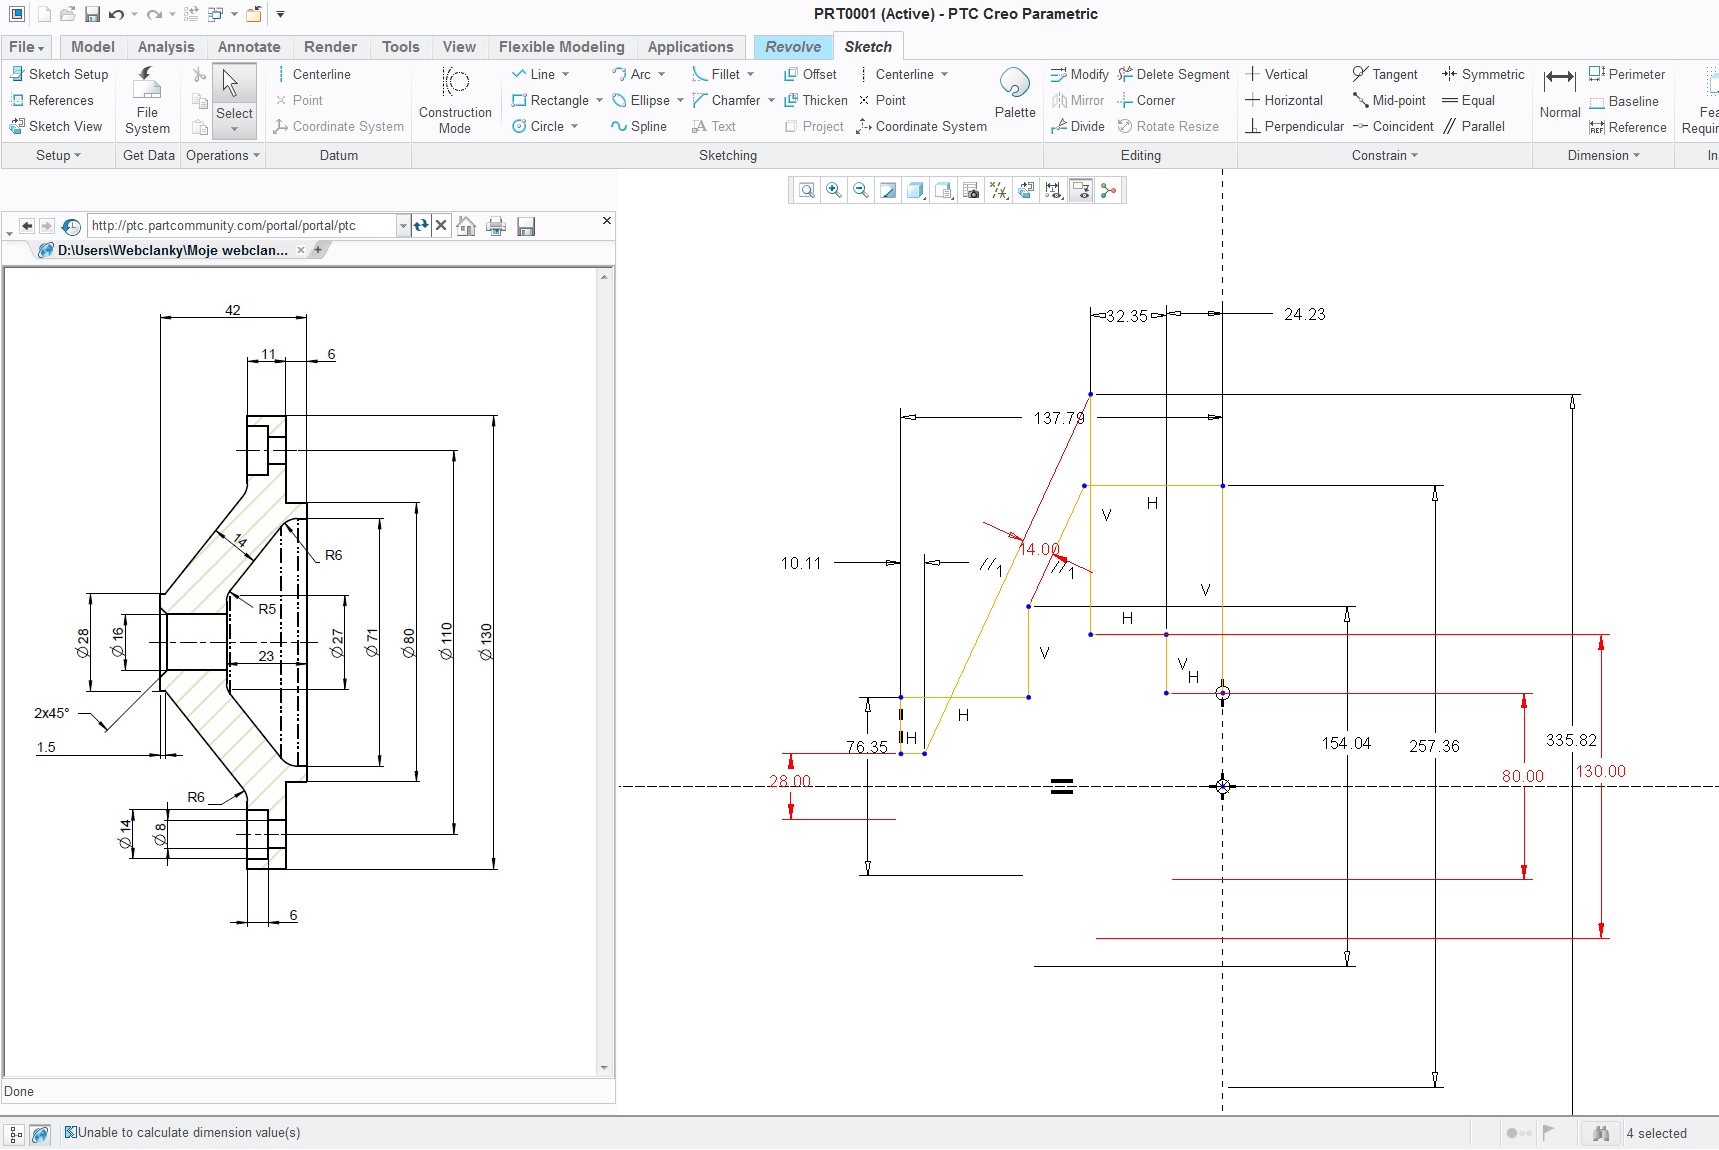Open the File menu
Image resolution: width=1719 pixels, height=1150 pixels.
26,47
